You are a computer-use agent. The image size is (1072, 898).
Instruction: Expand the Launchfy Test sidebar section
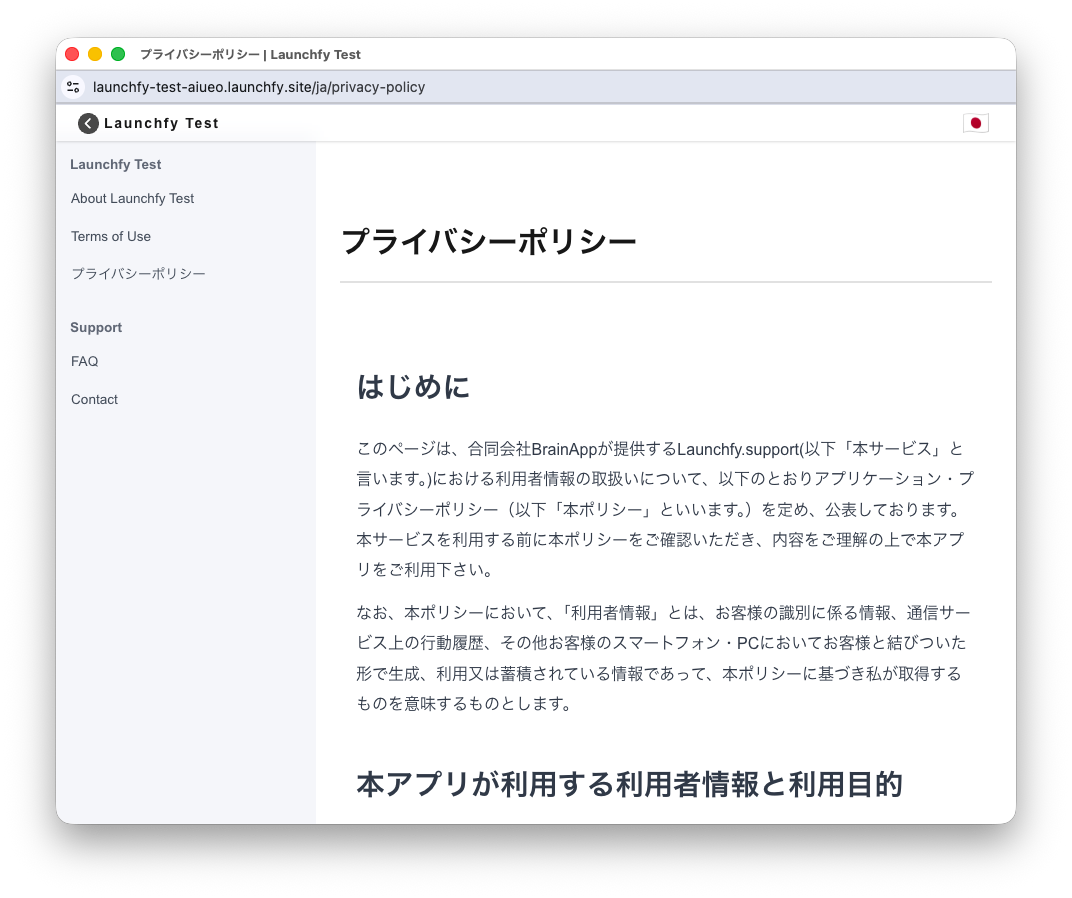click(115, 164)
